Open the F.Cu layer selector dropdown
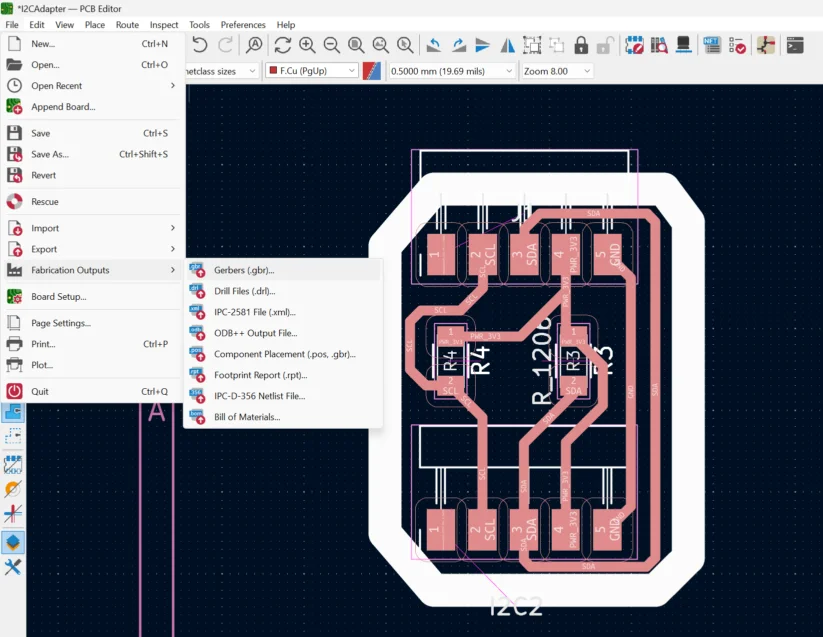823x637 pixels. [x=311, y=71]
